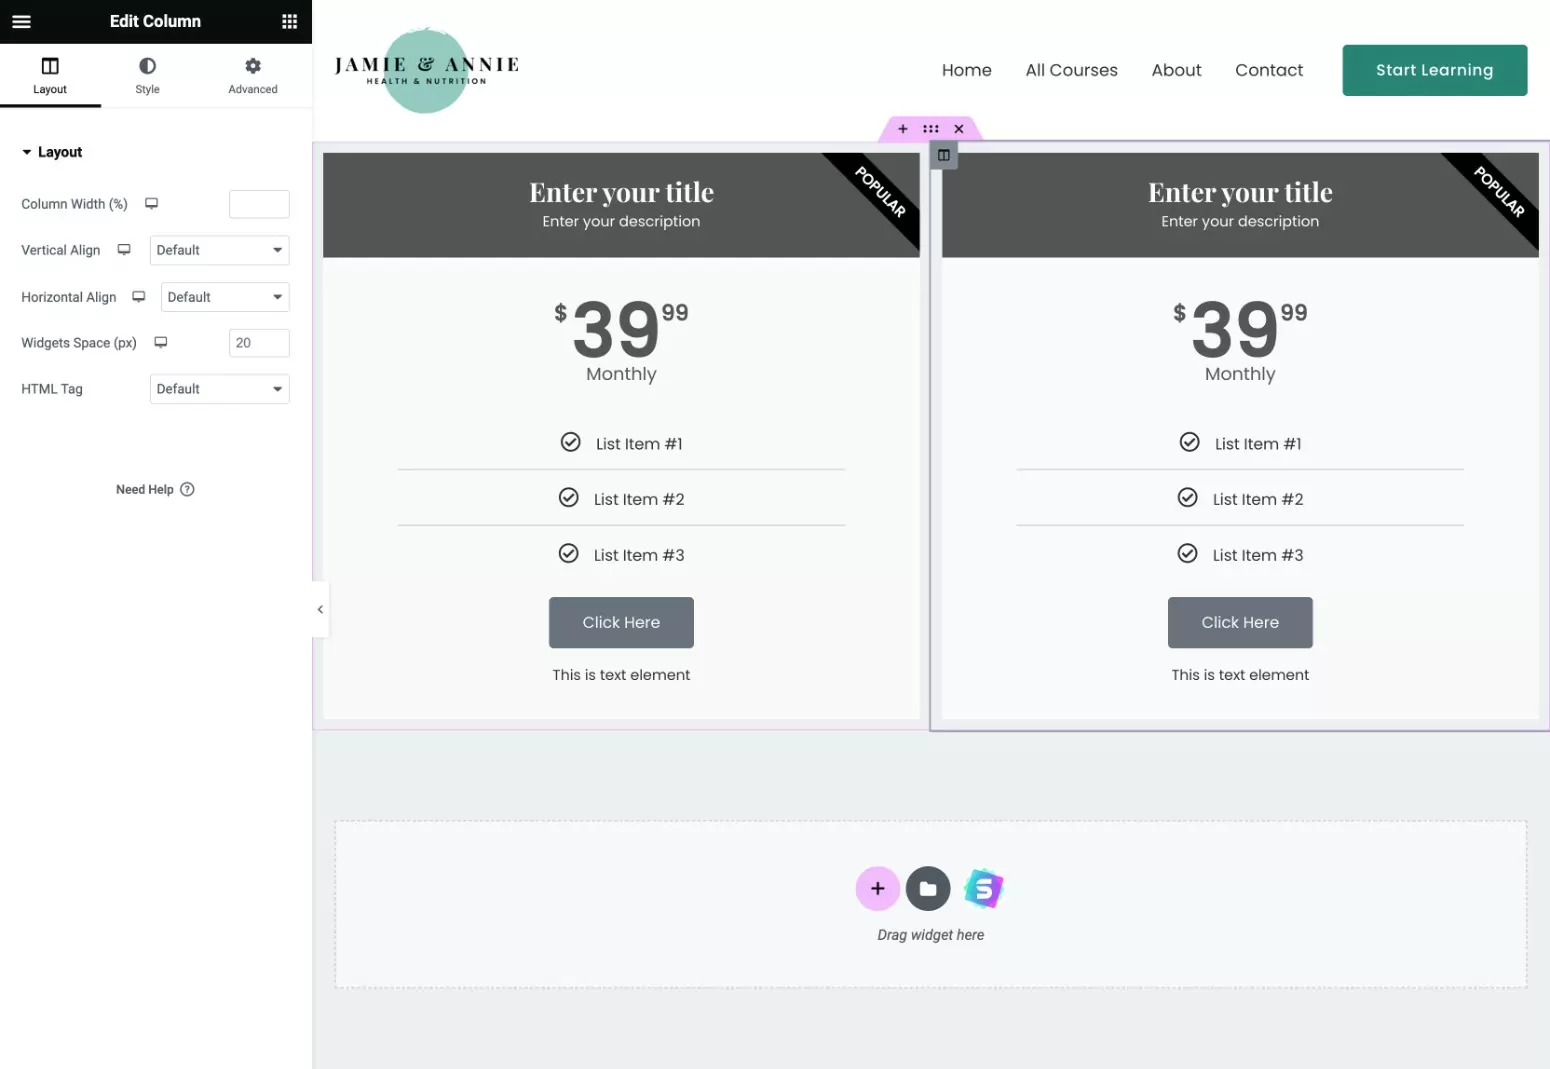The height and width of the screenshot is (1069, 1550).
Task: Open the template library folder button
Action: tap(928, 888)
